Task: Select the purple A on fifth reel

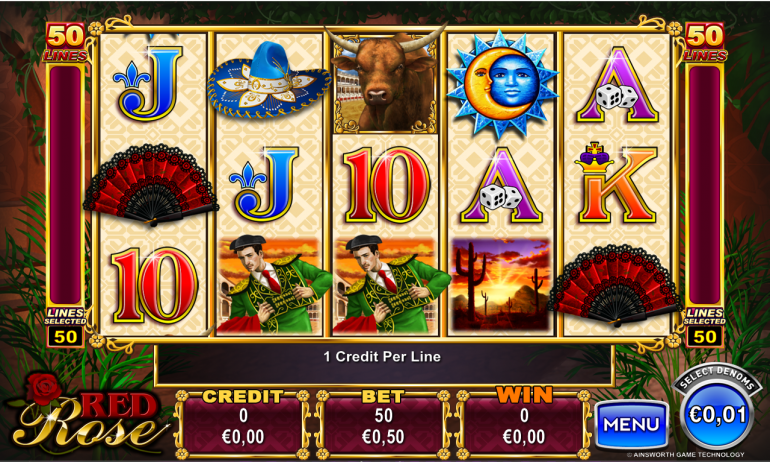Action: [617, 85]
